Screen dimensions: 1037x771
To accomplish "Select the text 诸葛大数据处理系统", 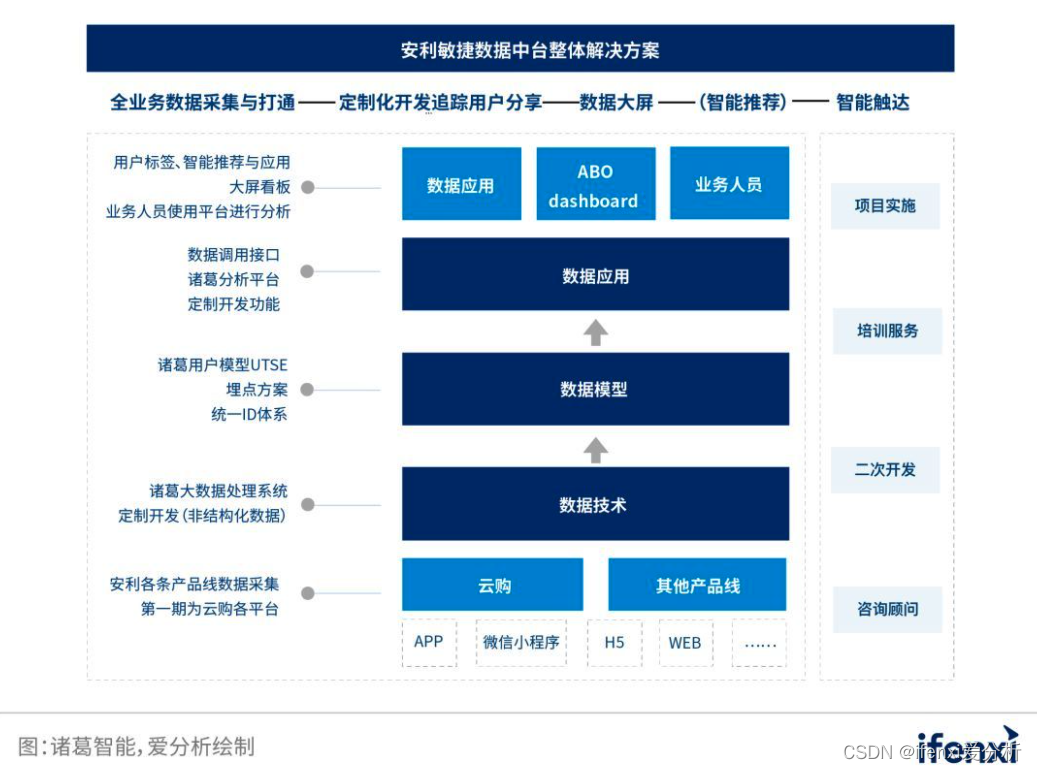I will pos(218,491).
